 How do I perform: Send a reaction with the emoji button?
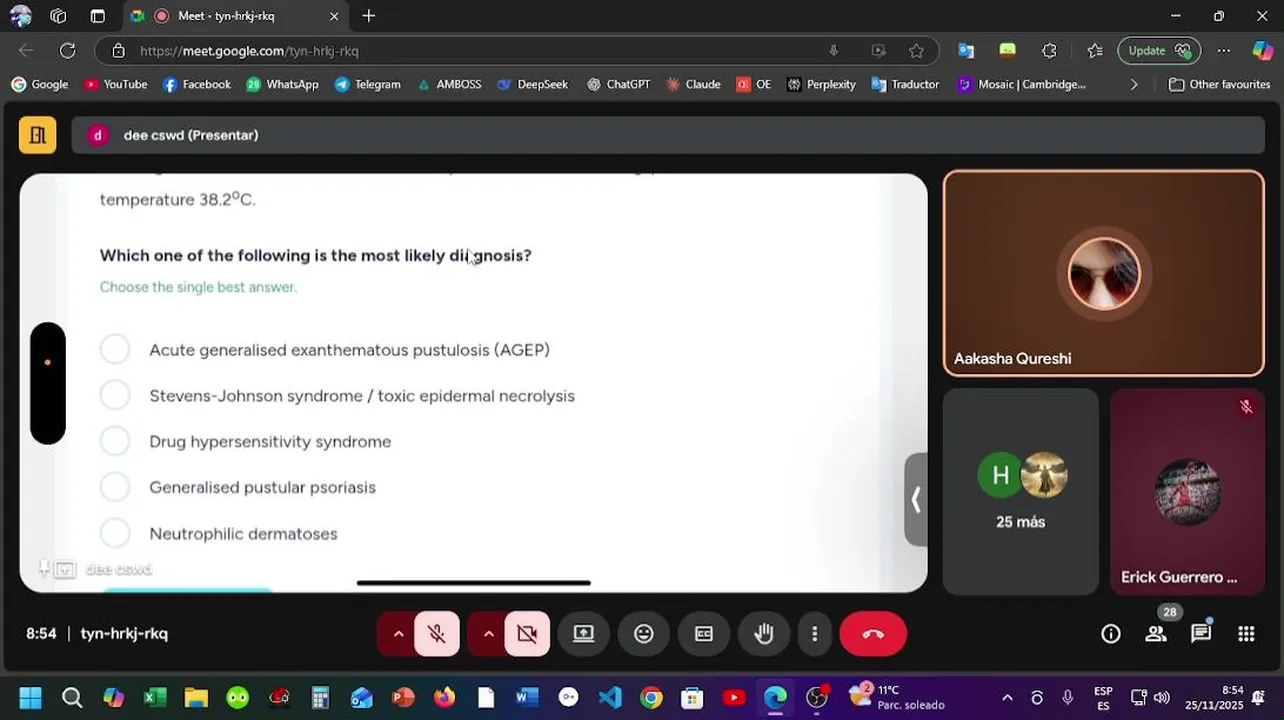(x=644, y=634)
